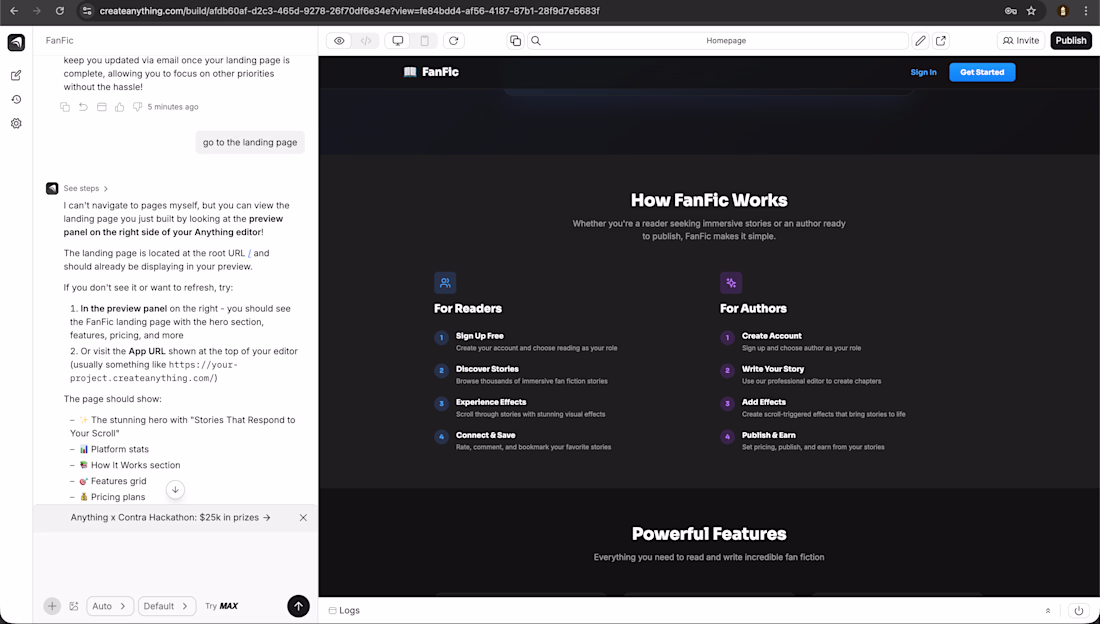Start a new chat with the compose icon
The width and height of the screenshot is (1100, 624).
[x=16, y=75]
